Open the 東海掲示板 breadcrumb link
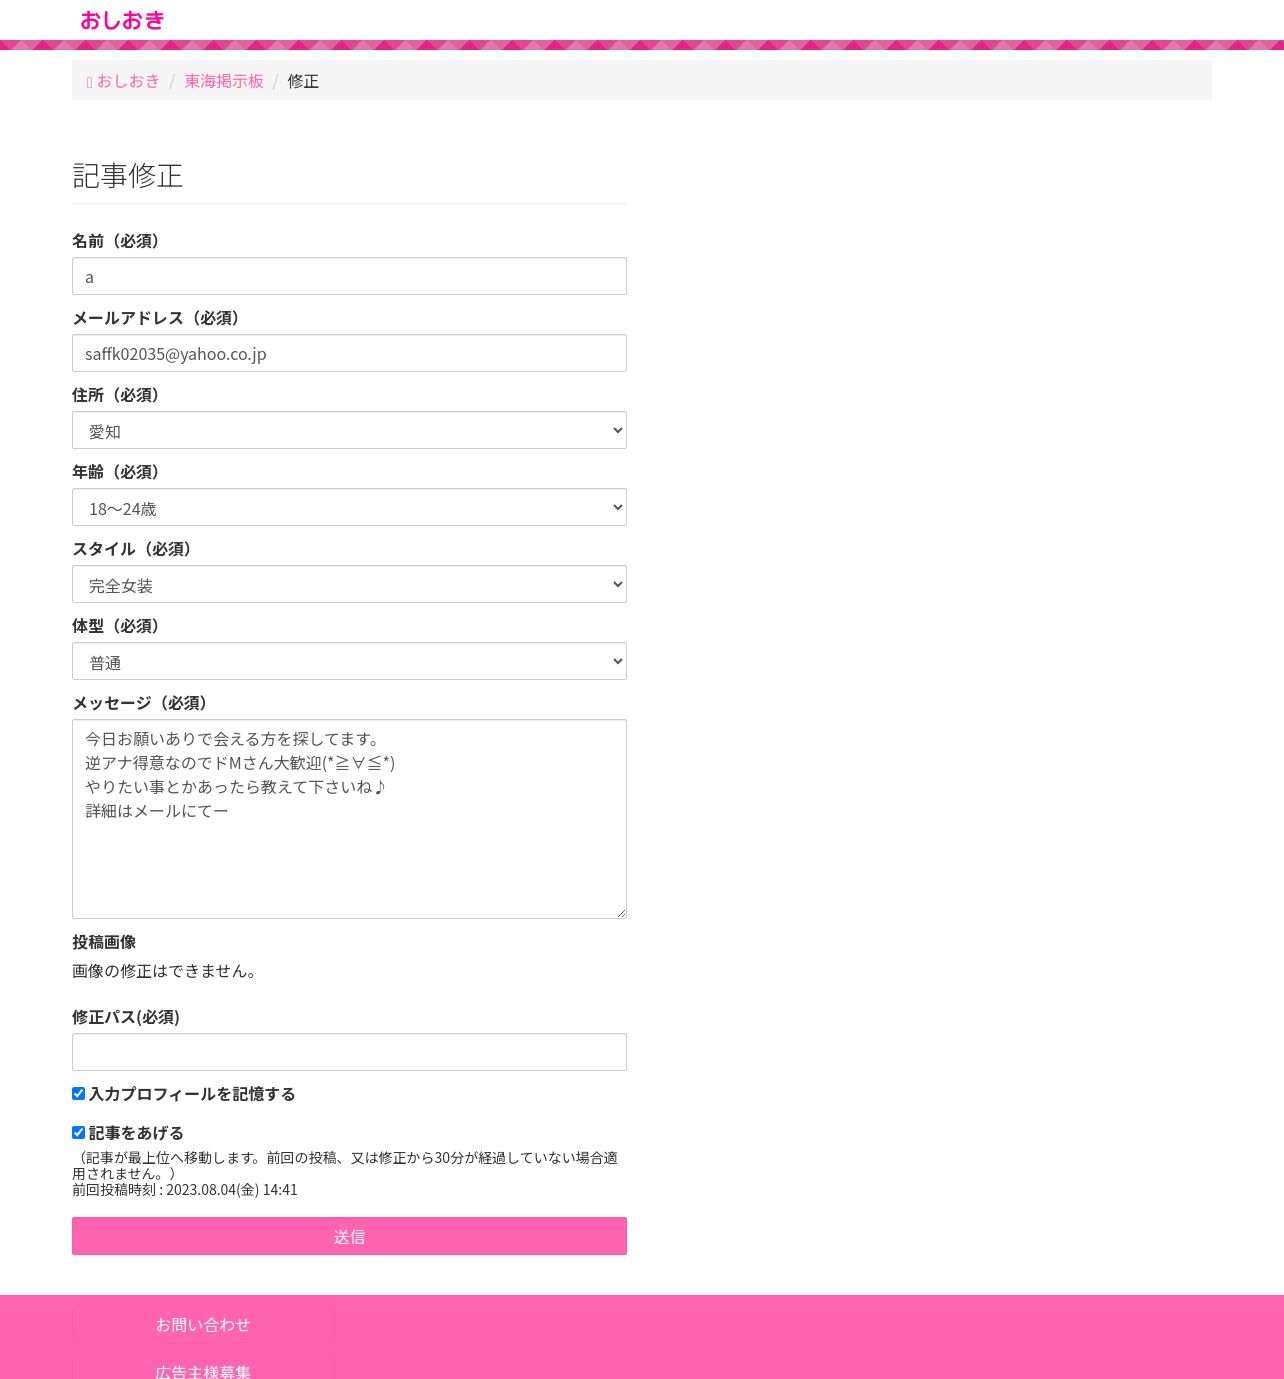Image resolution: width=1284 pixels, height=1379 pixels. pyautogui.click(x=224, y=81)
